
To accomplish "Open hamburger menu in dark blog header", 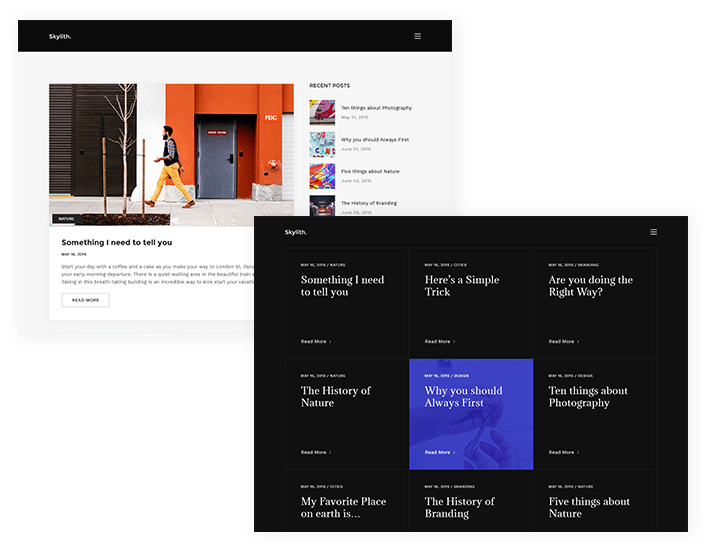I will 653,232.
